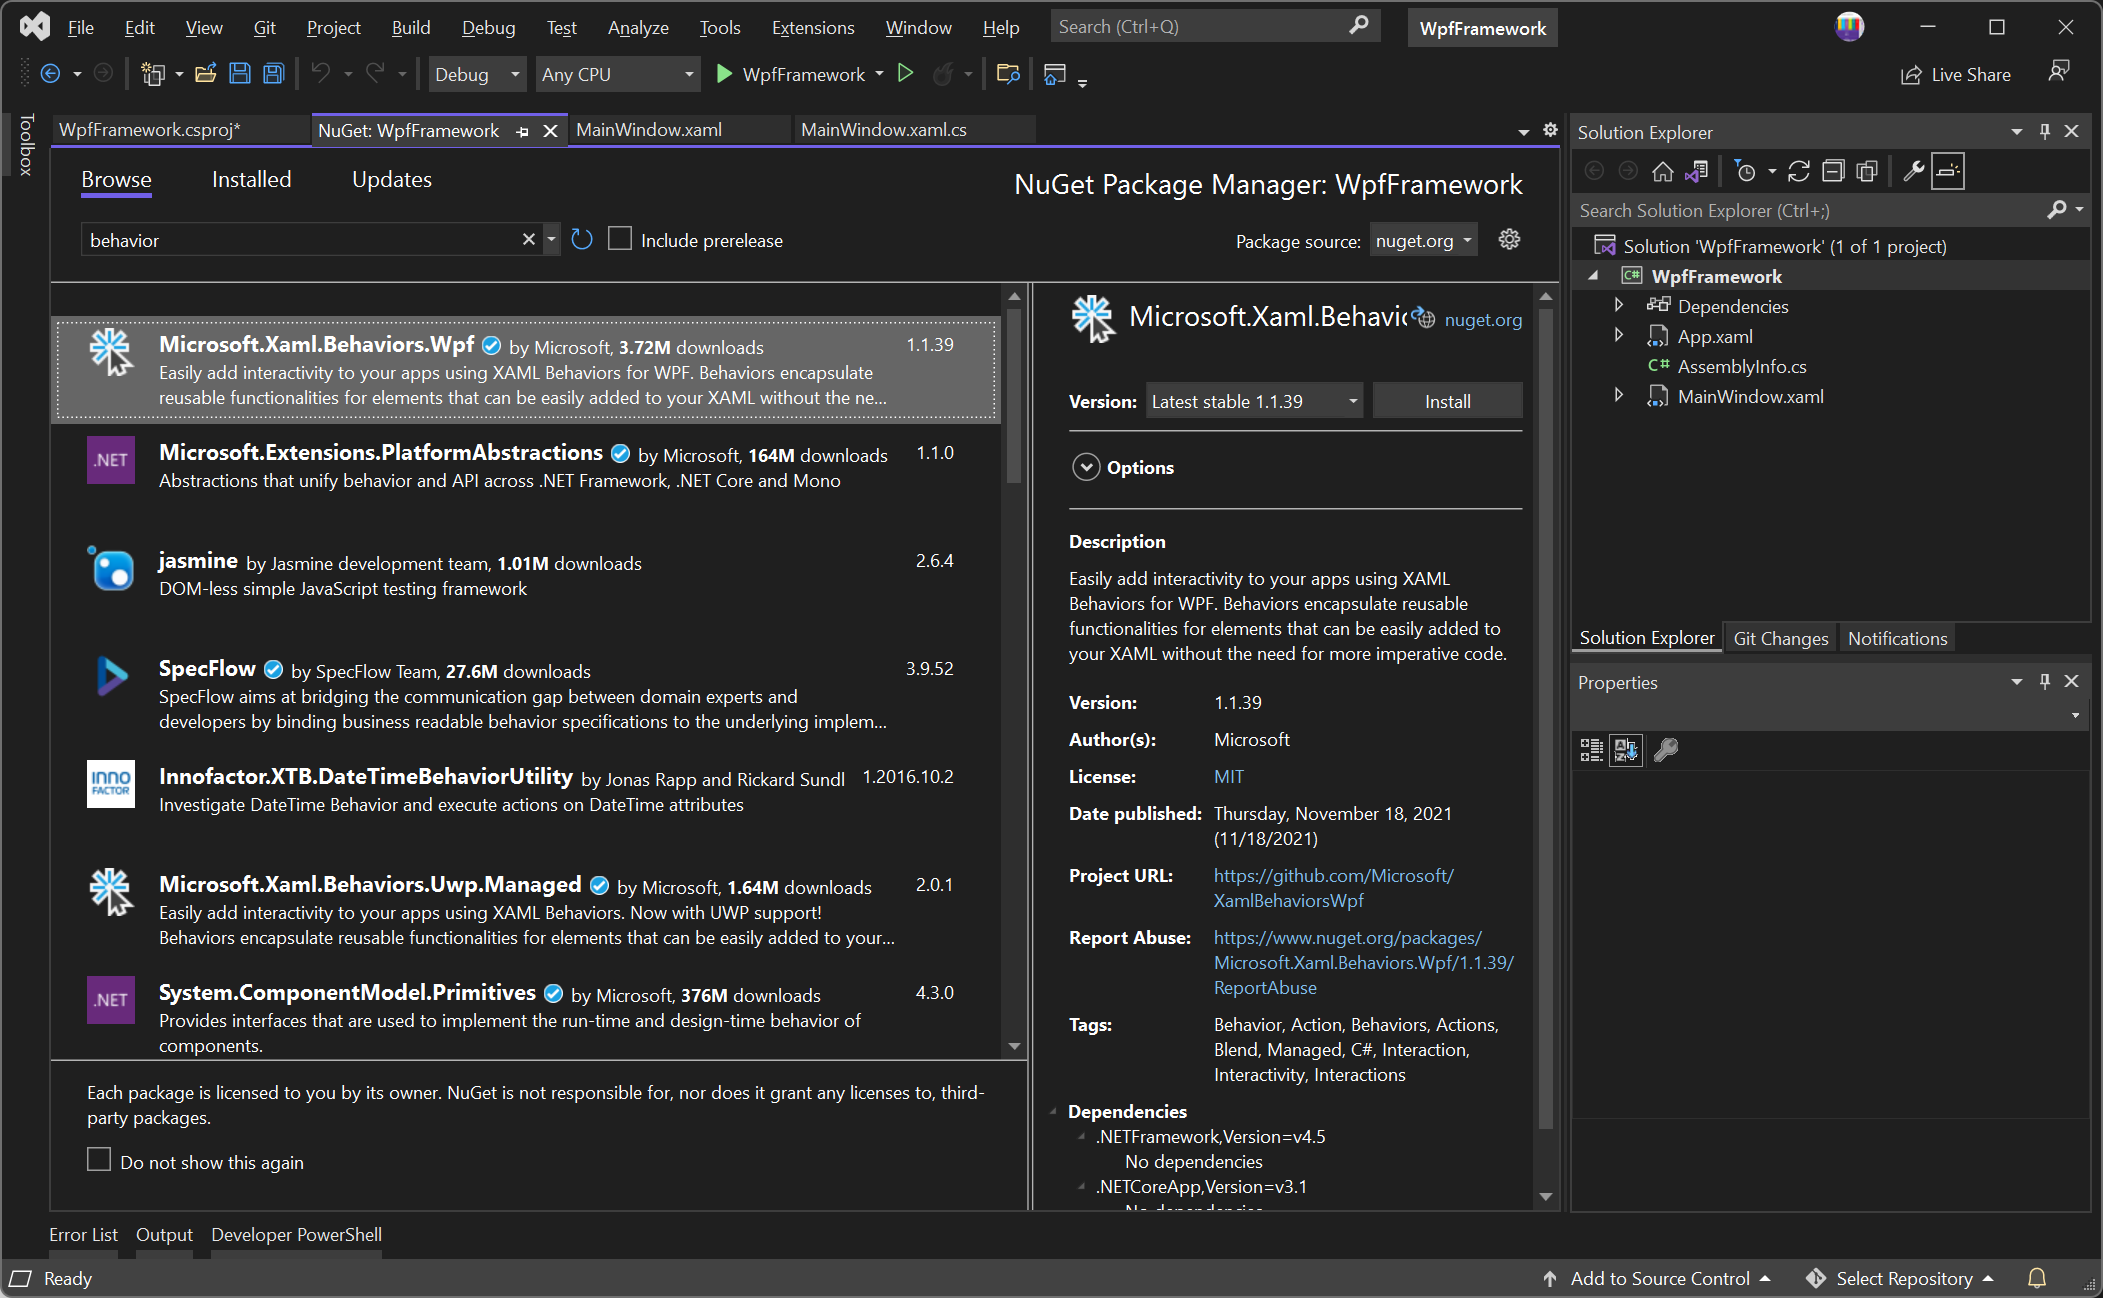Open the Solution Explorer Properties wrench icon

[1913, 172]
